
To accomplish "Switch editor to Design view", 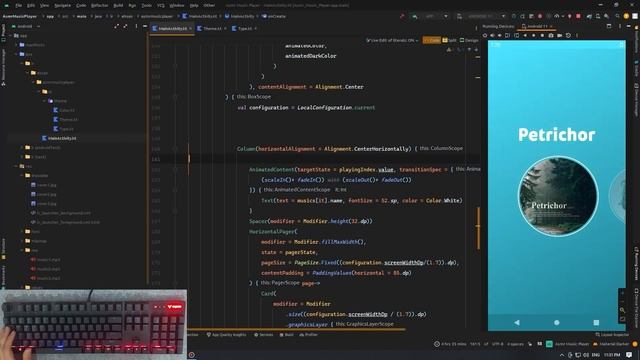I will click(x=469, y=40).
